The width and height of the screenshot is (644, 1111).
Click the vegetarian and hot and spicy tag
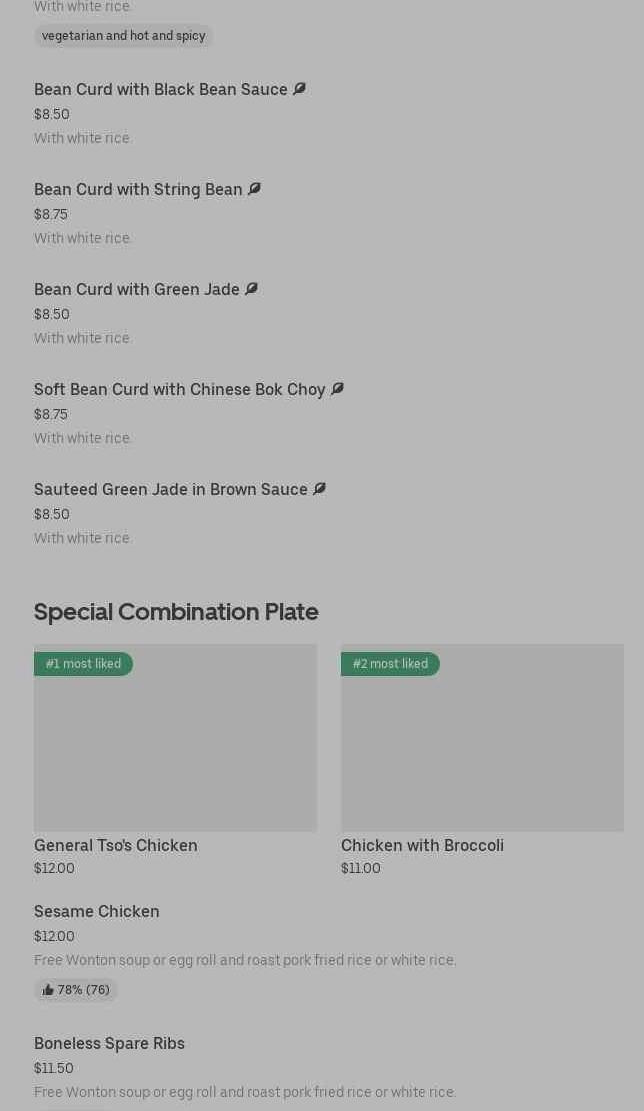123,36
